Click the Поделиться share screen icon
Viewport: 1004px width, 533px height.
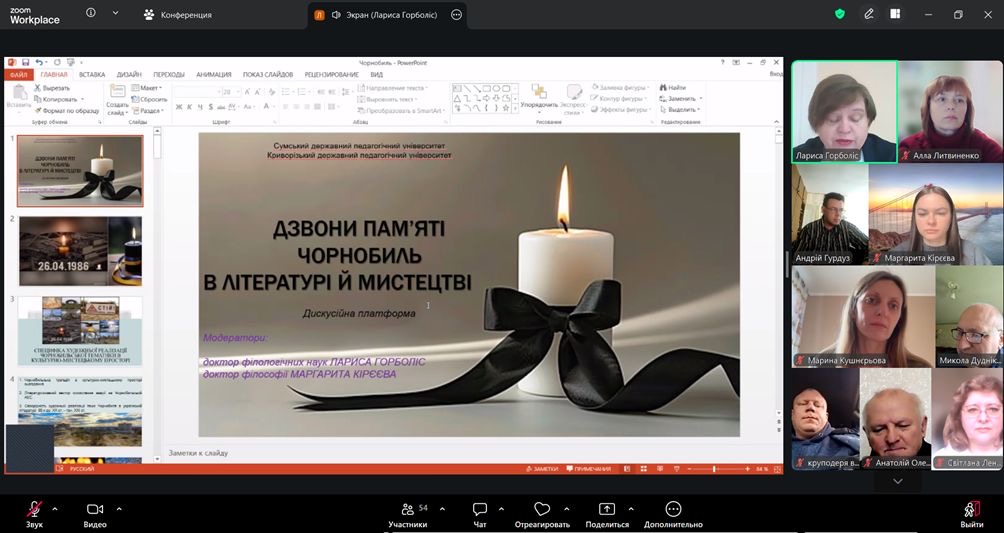[x=606, y=509]
